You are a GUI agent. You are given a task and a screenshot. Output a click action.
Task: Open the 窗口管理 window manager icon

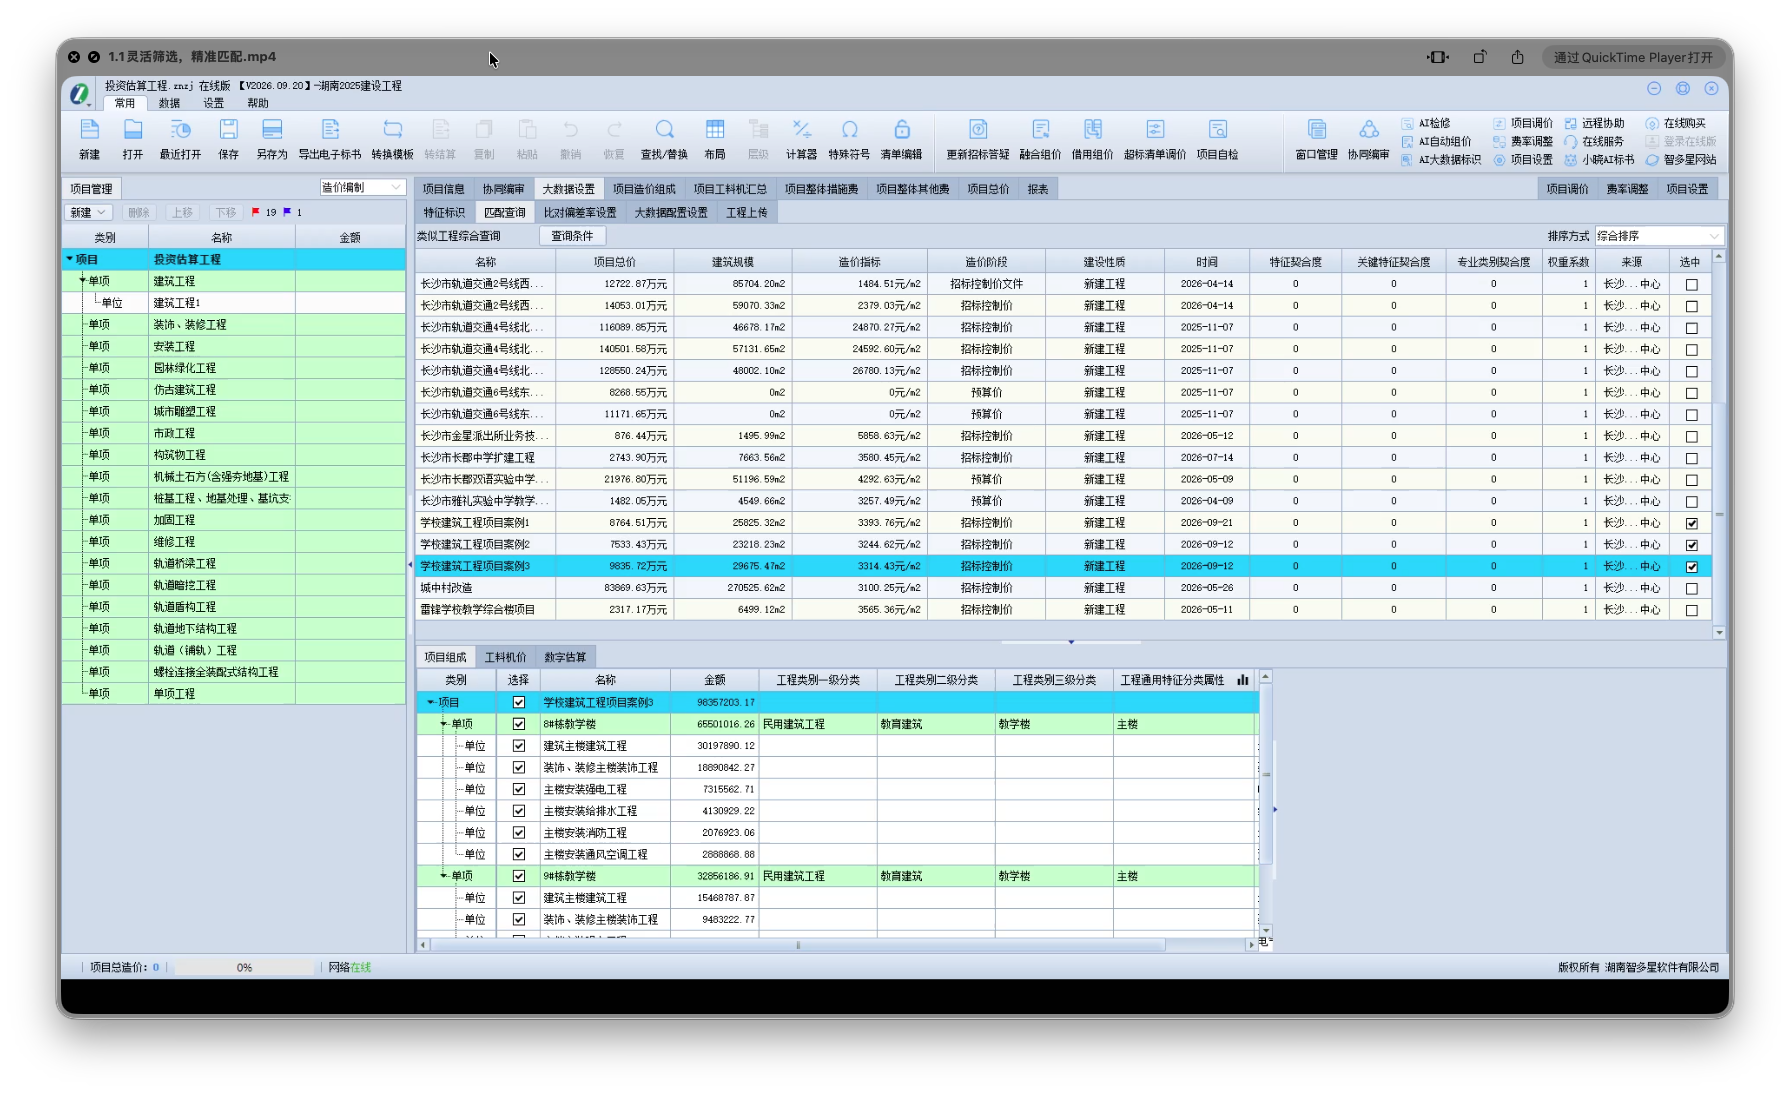(1316, 139)
